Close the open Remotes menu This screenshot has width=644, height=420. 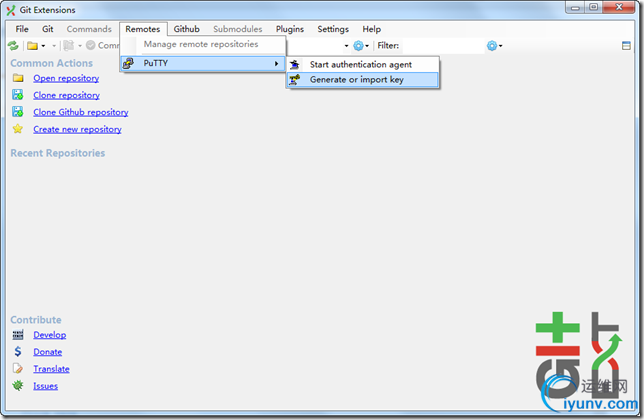[x=143, y=29]
